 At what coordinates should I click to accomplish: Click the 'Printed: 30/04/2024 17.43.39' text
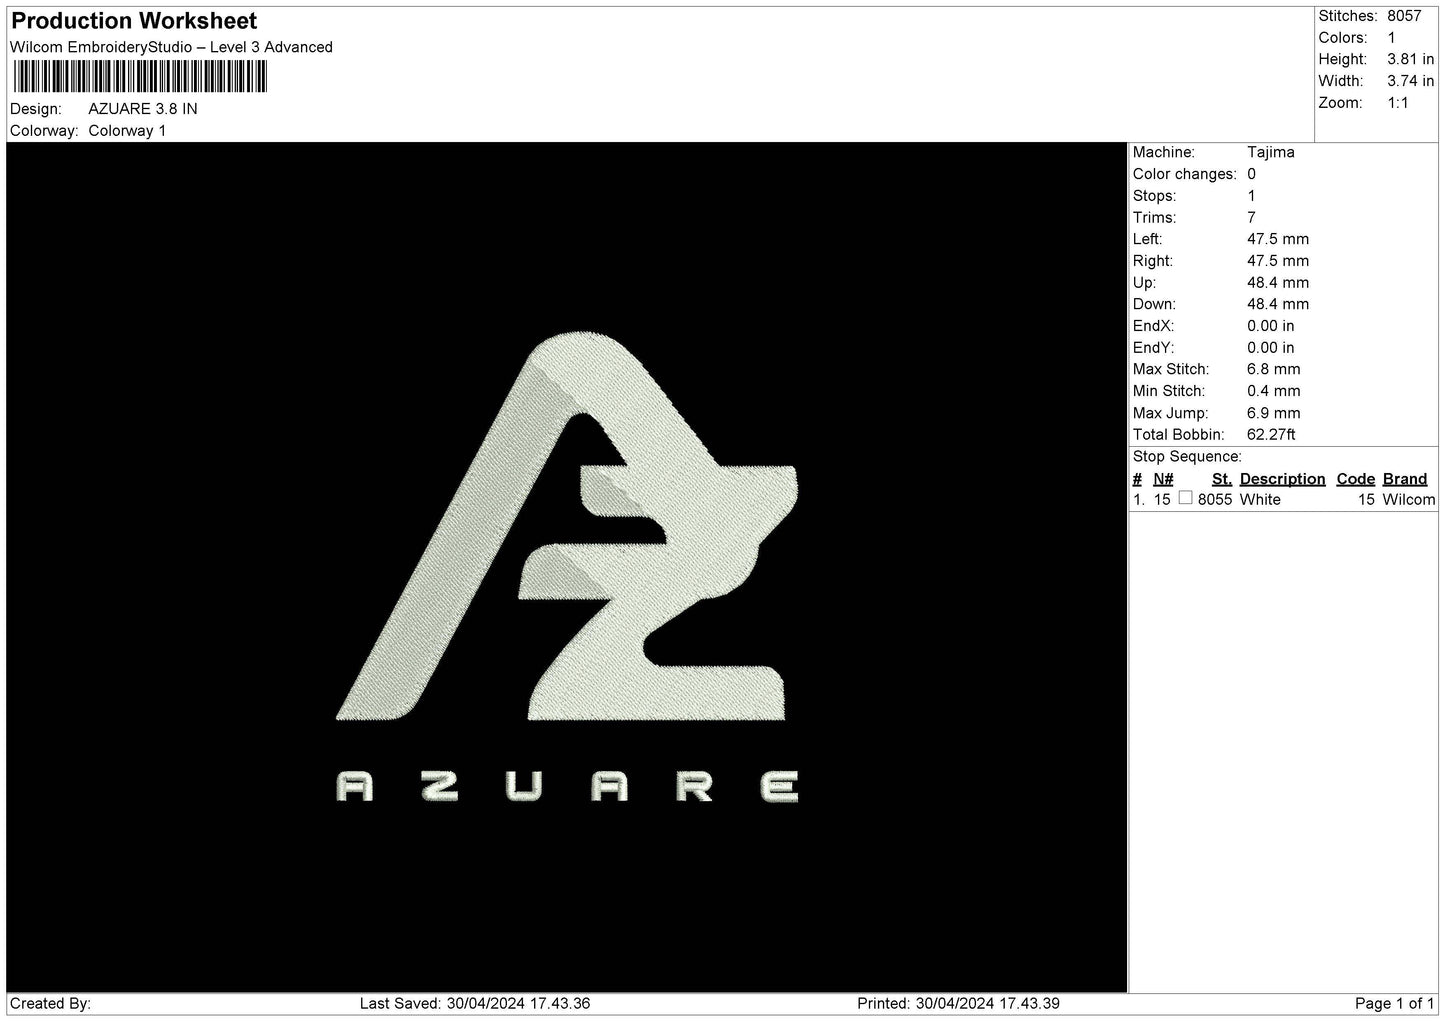(x=958, y=1003)
